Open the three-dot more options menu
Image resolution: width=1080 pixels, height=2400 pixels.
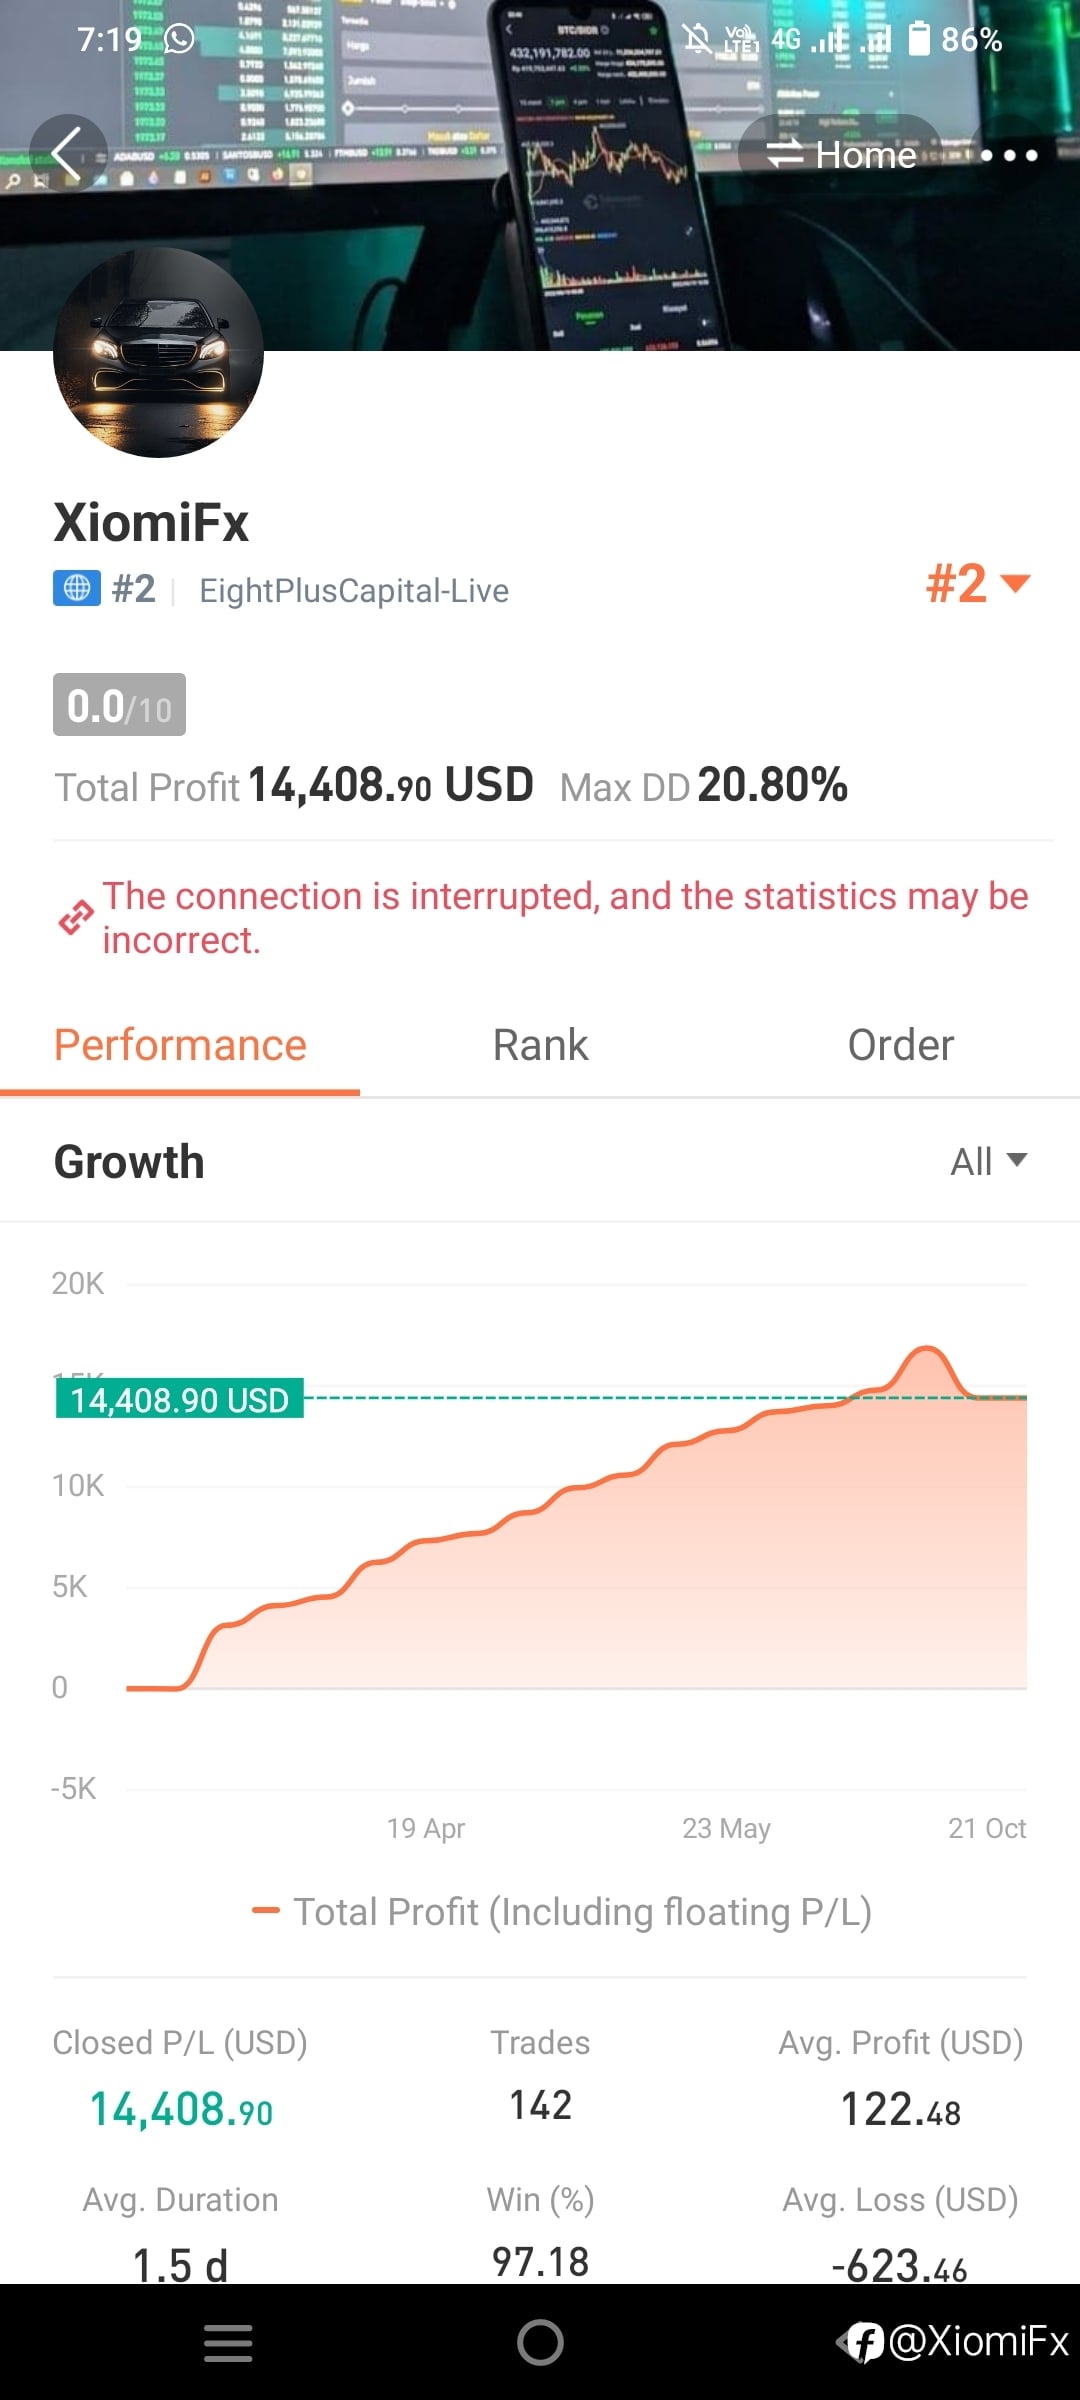(1009, 155)
